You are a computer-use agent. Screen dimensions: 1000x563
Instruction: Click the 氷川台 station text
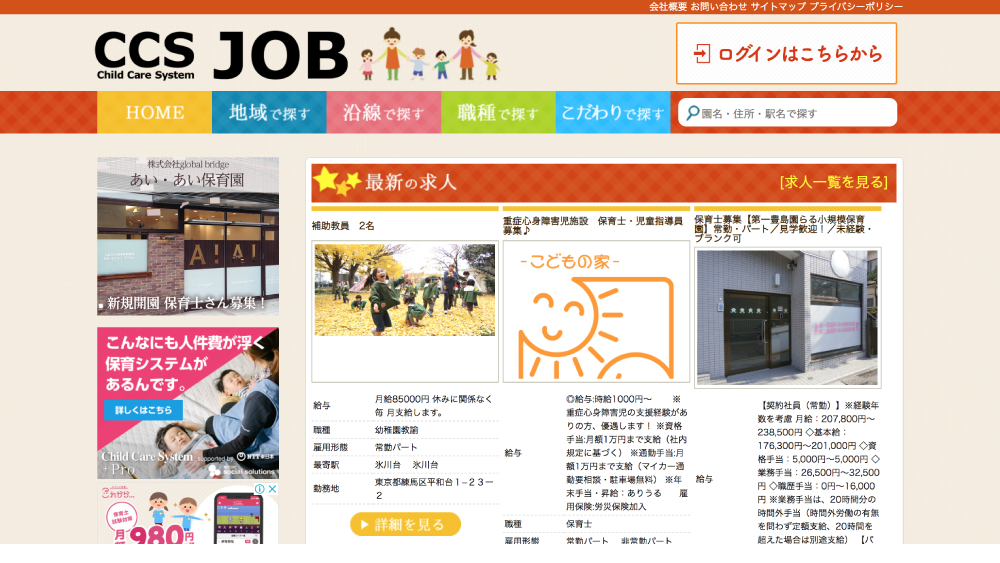pyautogui.click(x=406, y=465)
